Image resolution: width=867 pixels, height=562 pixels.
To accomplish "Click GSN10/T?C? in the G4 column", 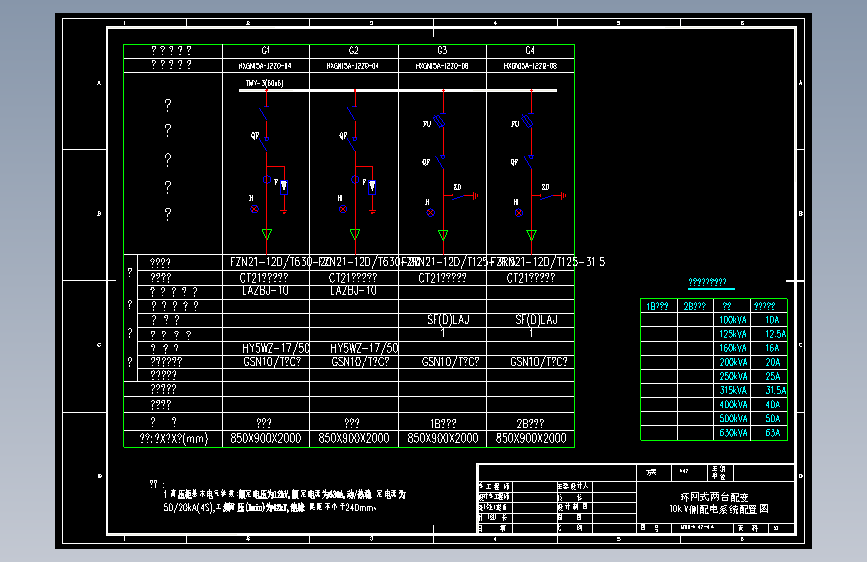I will tap(539, 362).
